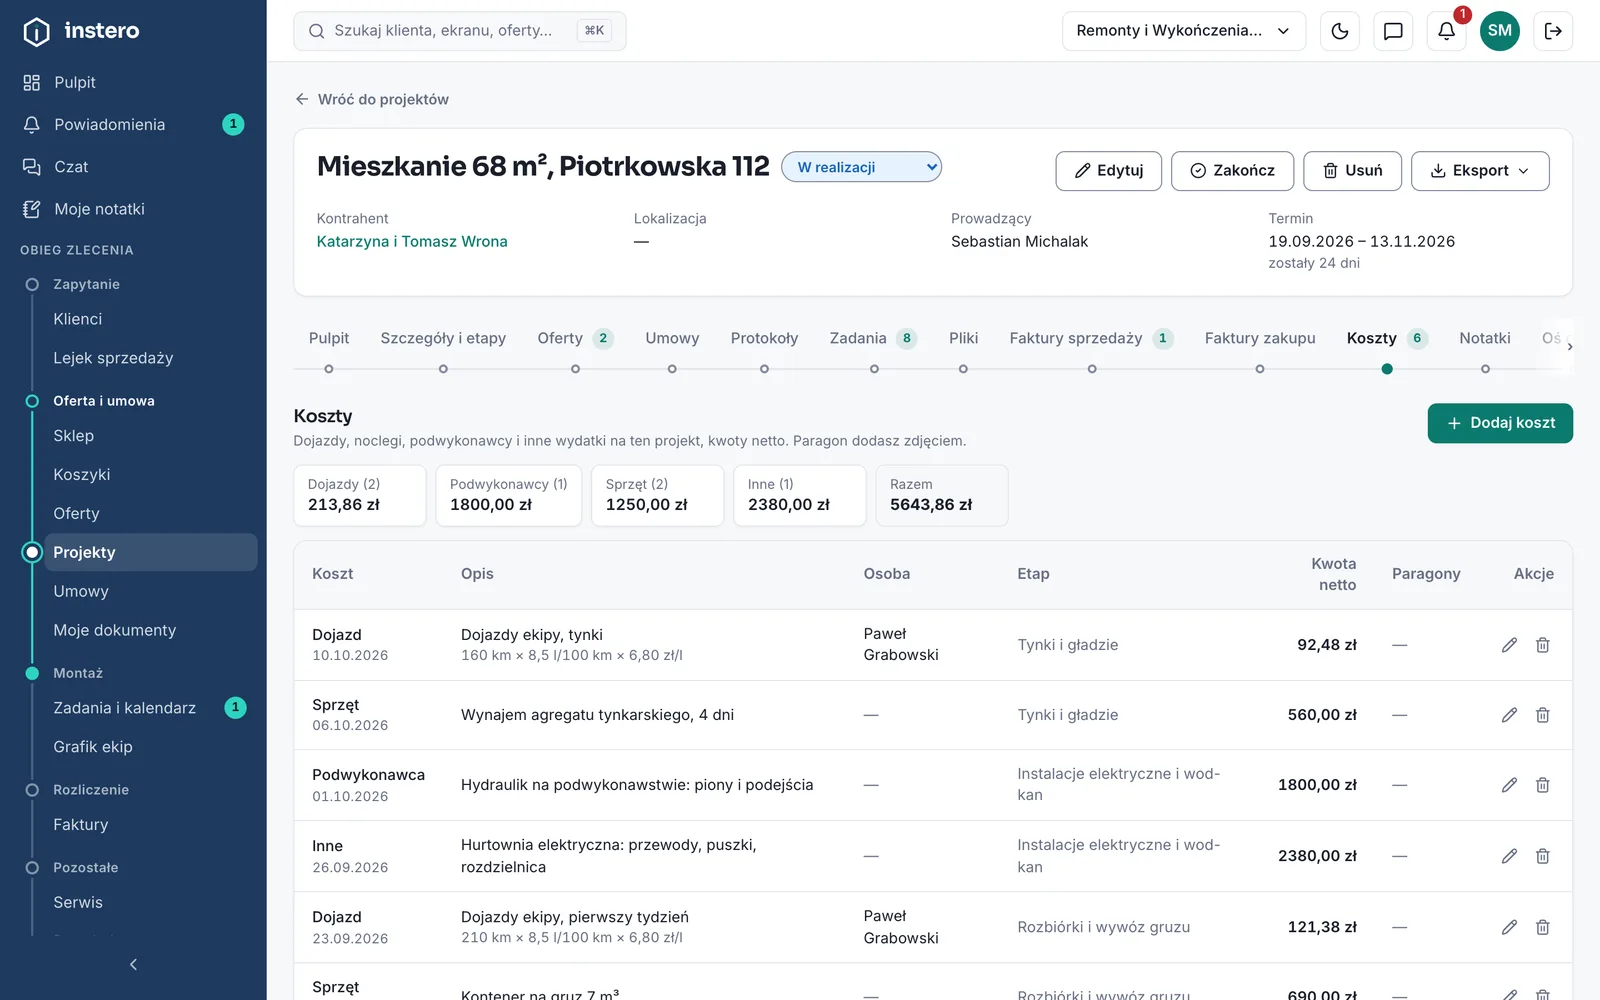Open Pulpit in the sidebar
The height and width of the screenshot is (1000, 1600).
click(x=133, y=82)
